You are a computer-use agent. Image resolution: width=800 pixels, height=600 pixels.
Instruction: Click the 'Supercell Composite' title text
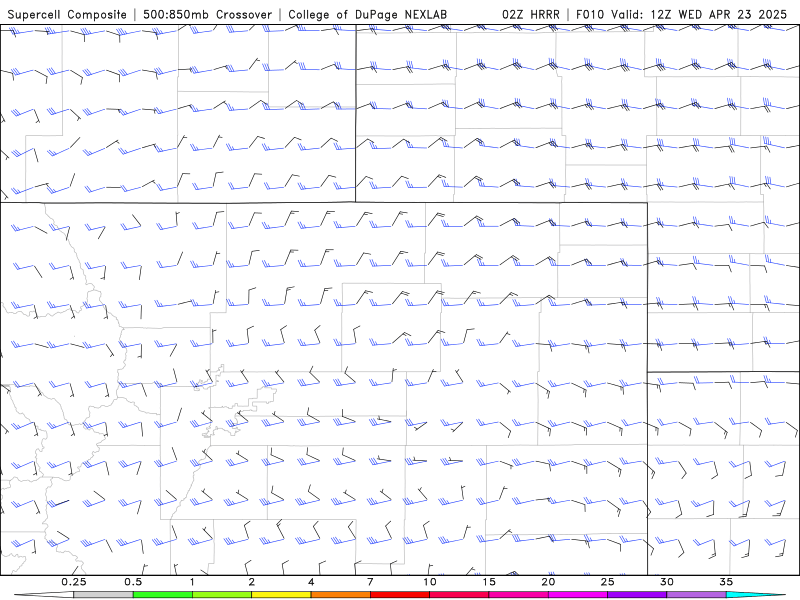[67, 14]
